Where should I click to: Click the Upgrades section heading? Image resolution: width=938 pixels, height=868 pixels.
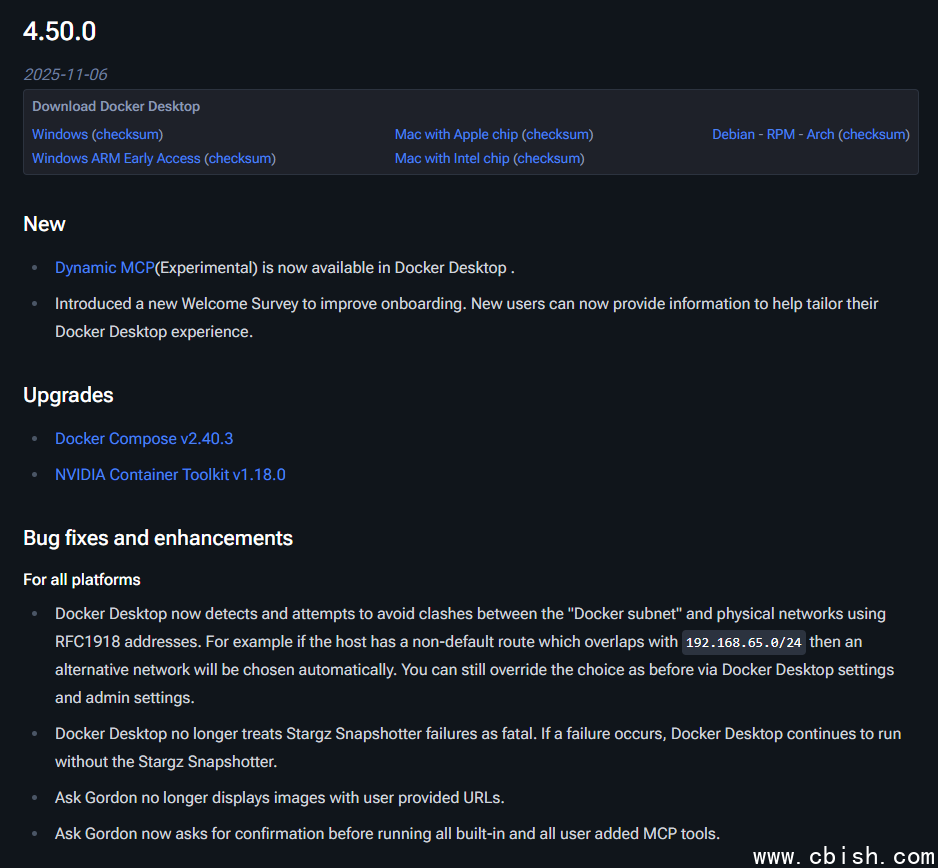(x=68, y=395)
